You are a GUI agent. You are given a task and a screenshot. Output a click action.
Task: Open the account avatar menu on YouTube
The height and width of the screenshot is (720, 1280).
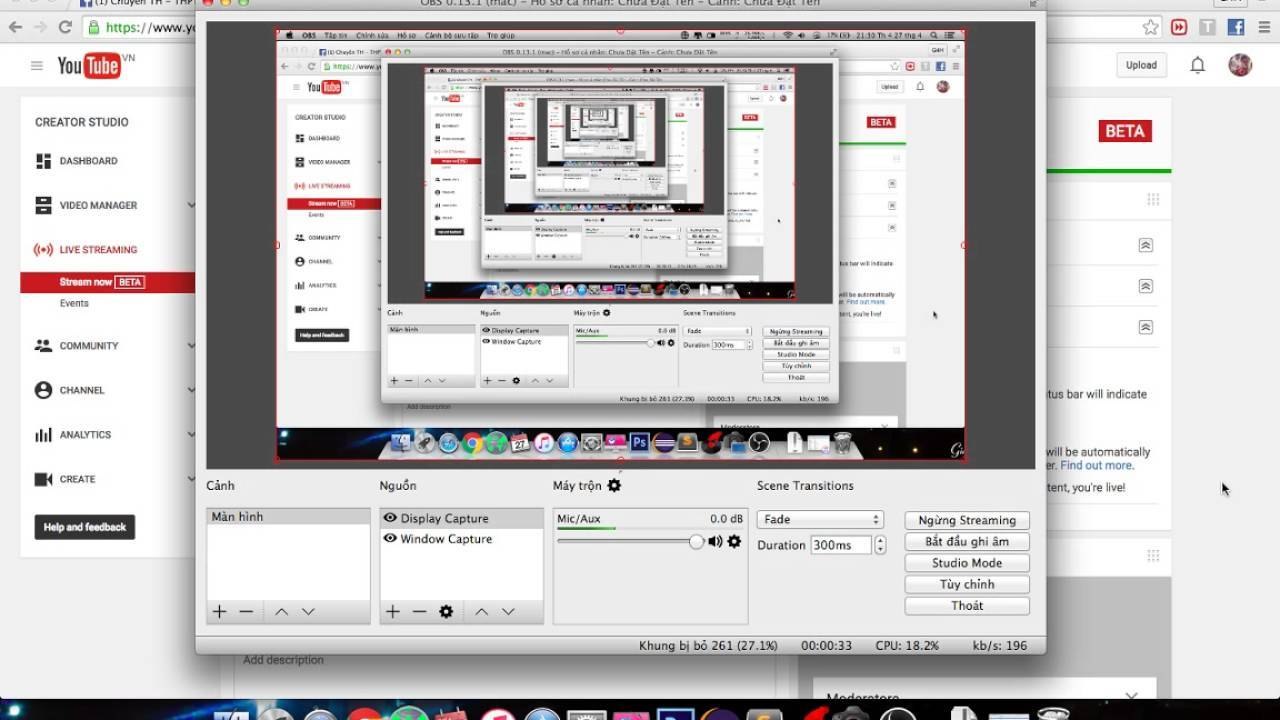pyautogui.click(x=1240, y=65)
